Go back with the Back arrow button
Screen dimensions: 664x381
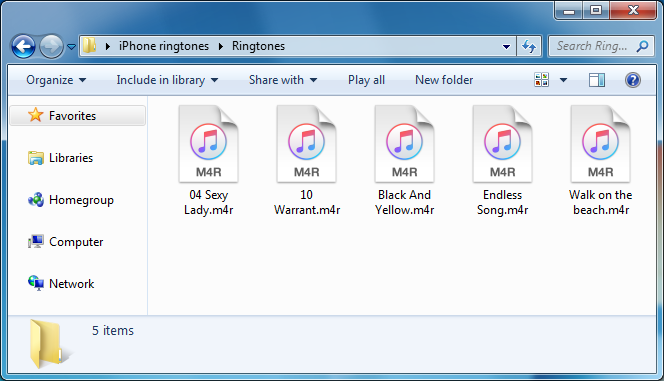click(23, 46)
